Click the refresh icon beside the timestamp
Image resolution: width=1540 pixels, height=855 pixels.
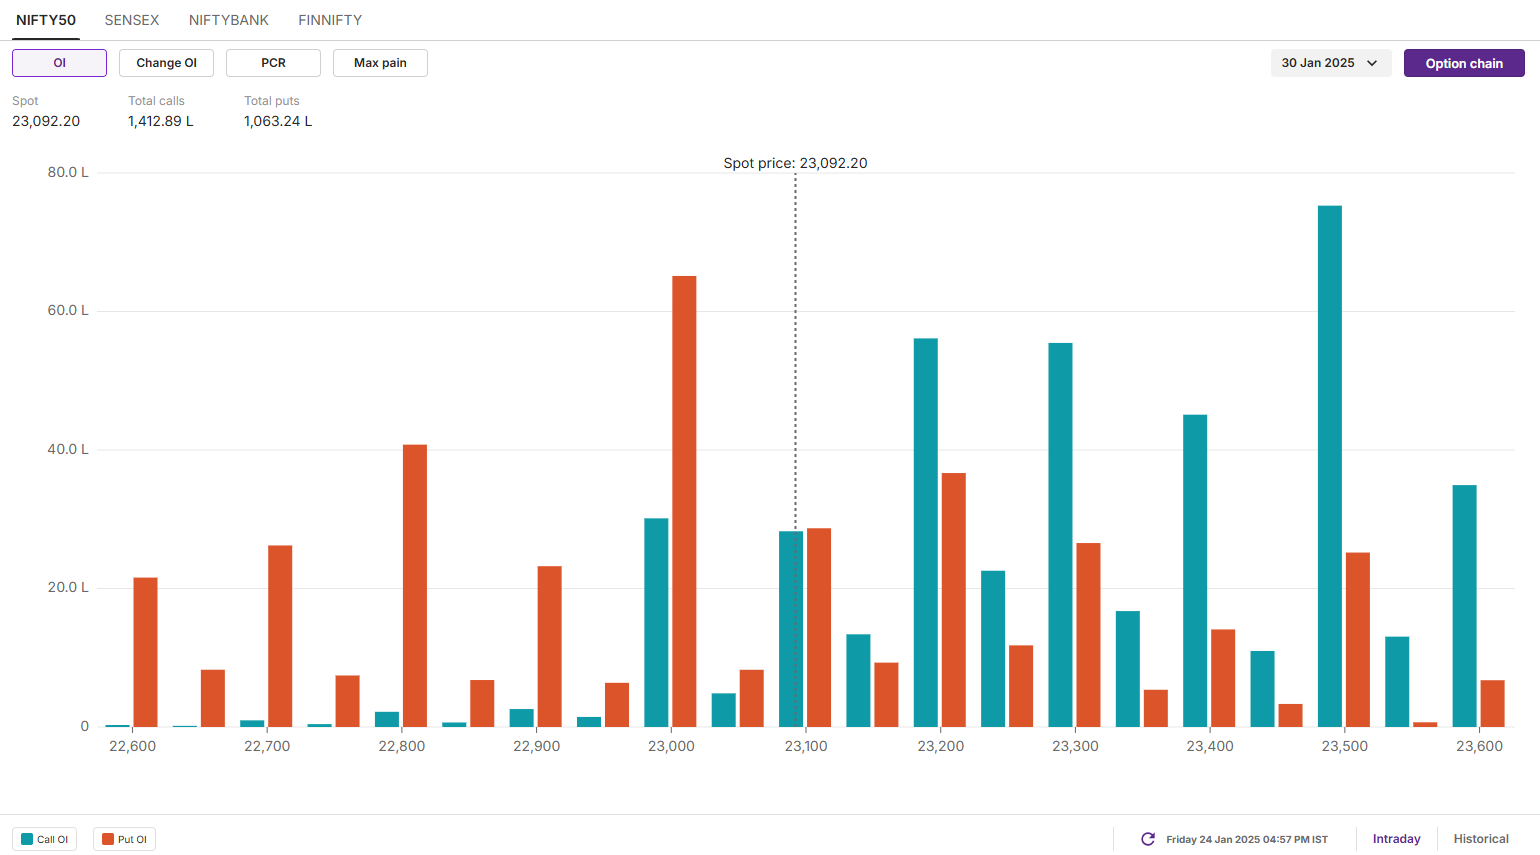(x=1148, y=839)
